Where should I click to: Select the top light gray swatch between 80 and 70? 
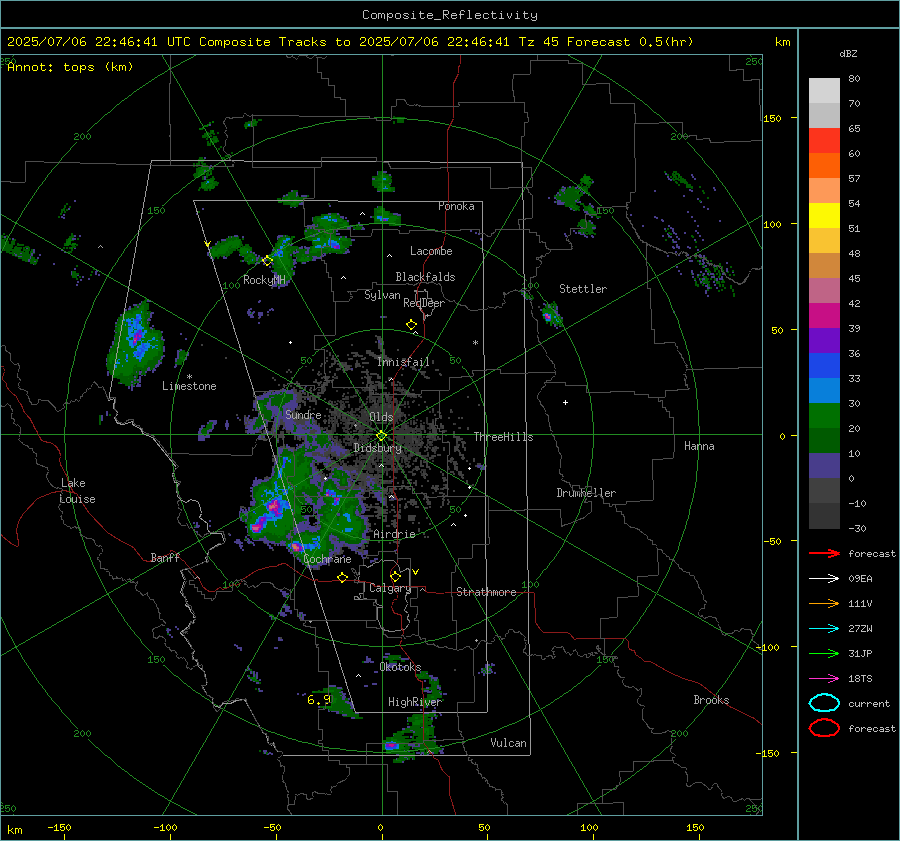pos(824,91)
